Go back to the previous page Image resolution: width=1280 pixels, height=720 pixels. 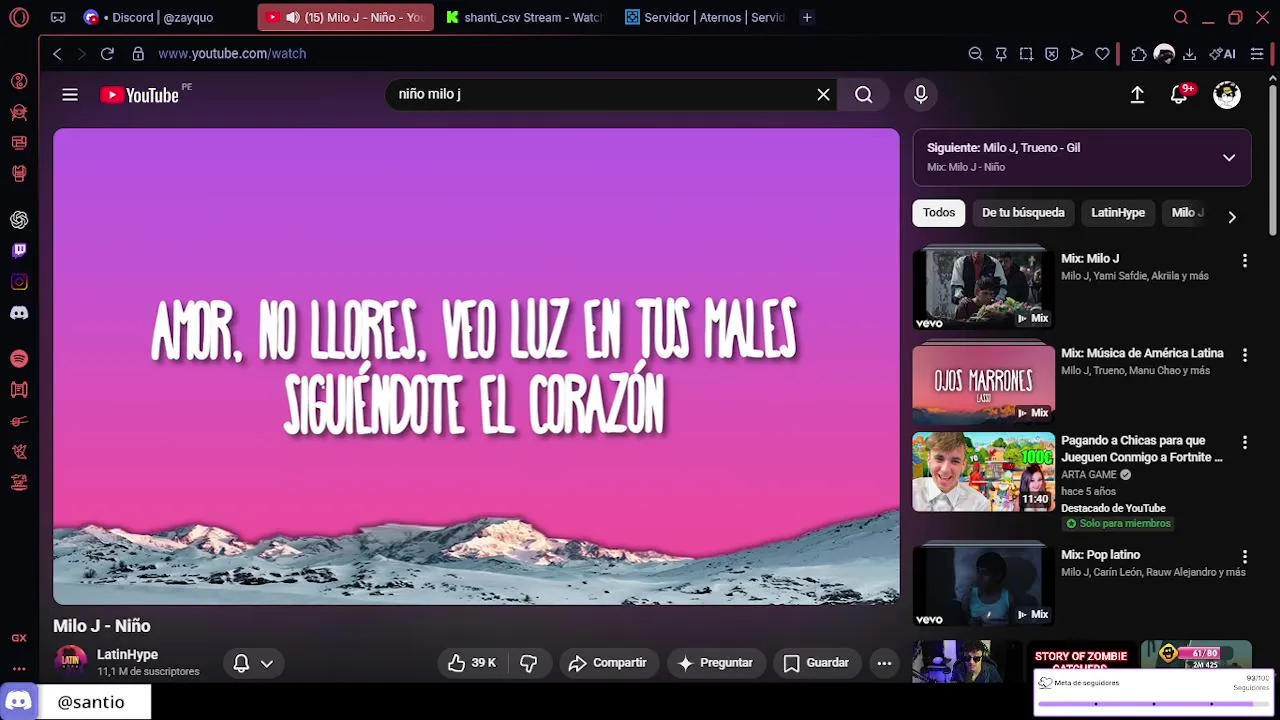(x=57, y=54)
